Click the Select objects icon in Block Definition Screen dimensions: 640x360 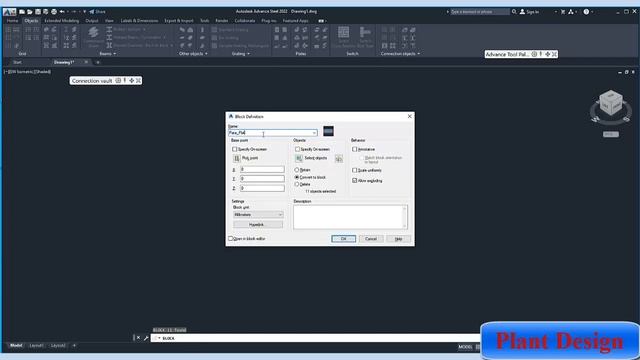click(x=299, y=158)
